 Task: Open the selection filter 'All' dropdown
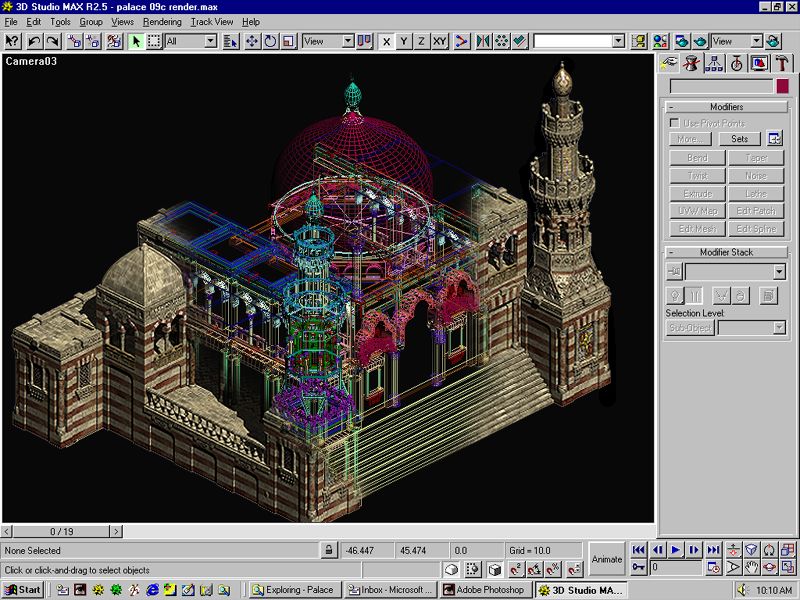210,42
